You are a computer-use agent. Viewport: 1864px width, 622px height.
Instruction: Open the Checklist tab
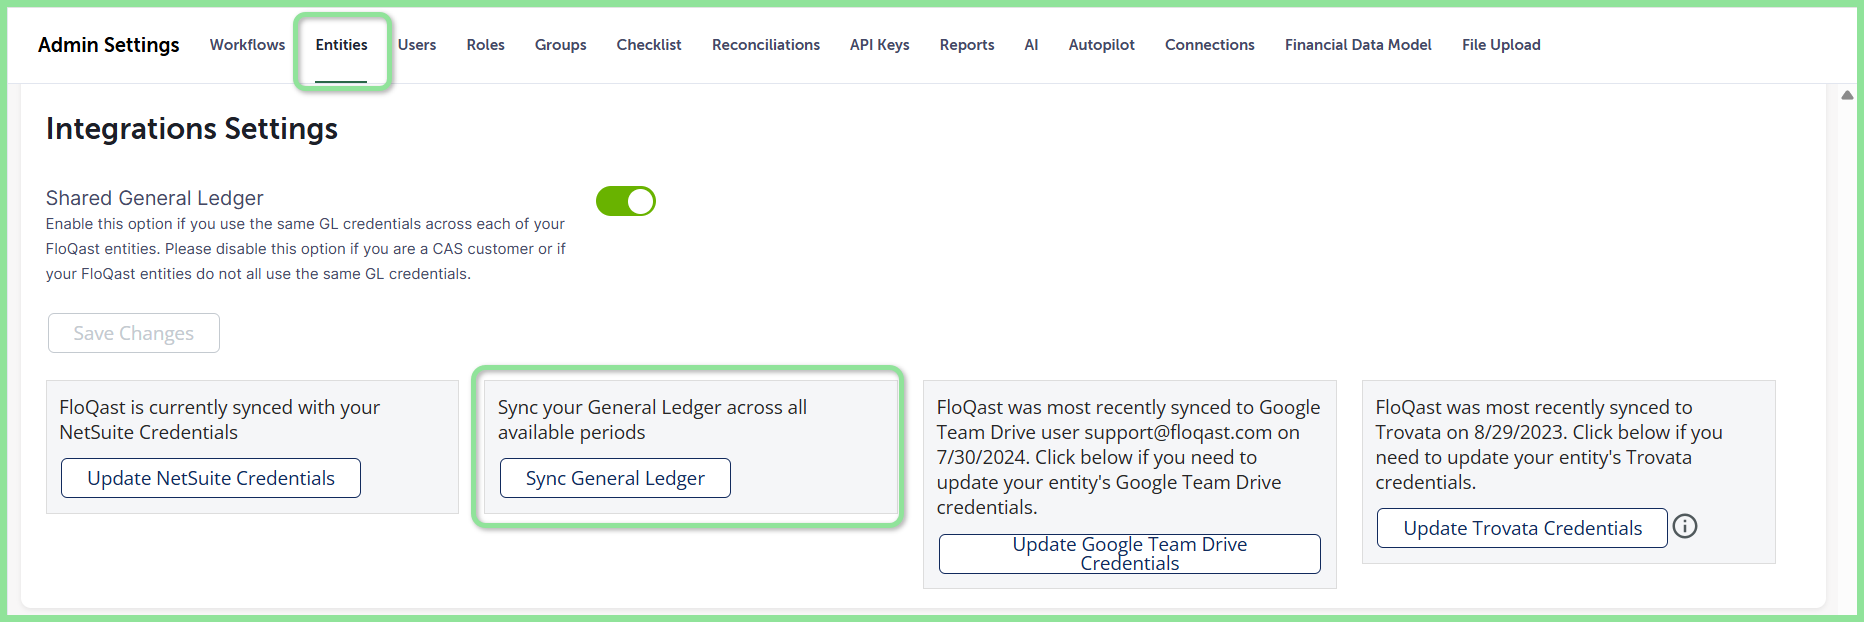click(649, 45)
